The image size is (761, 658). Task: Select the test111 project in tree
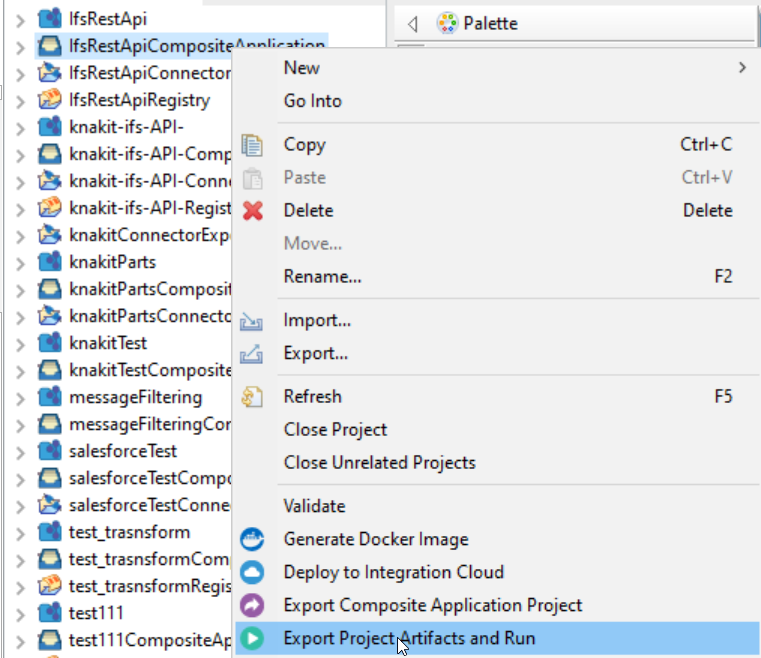(x=96, y=612)
